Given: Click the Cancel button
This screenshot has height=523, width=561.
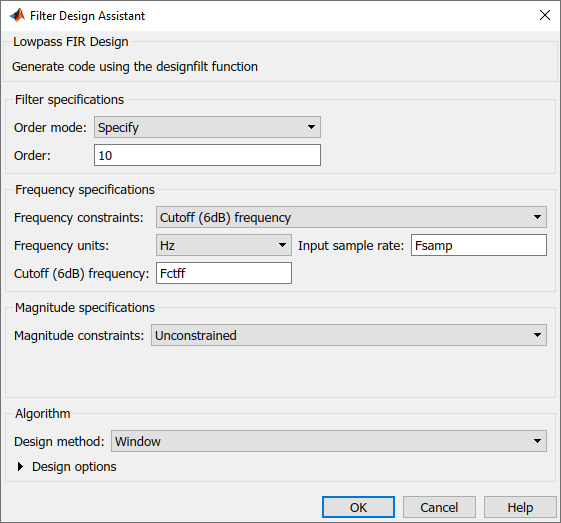Looking at the screenshot, I should coord(439,507).
